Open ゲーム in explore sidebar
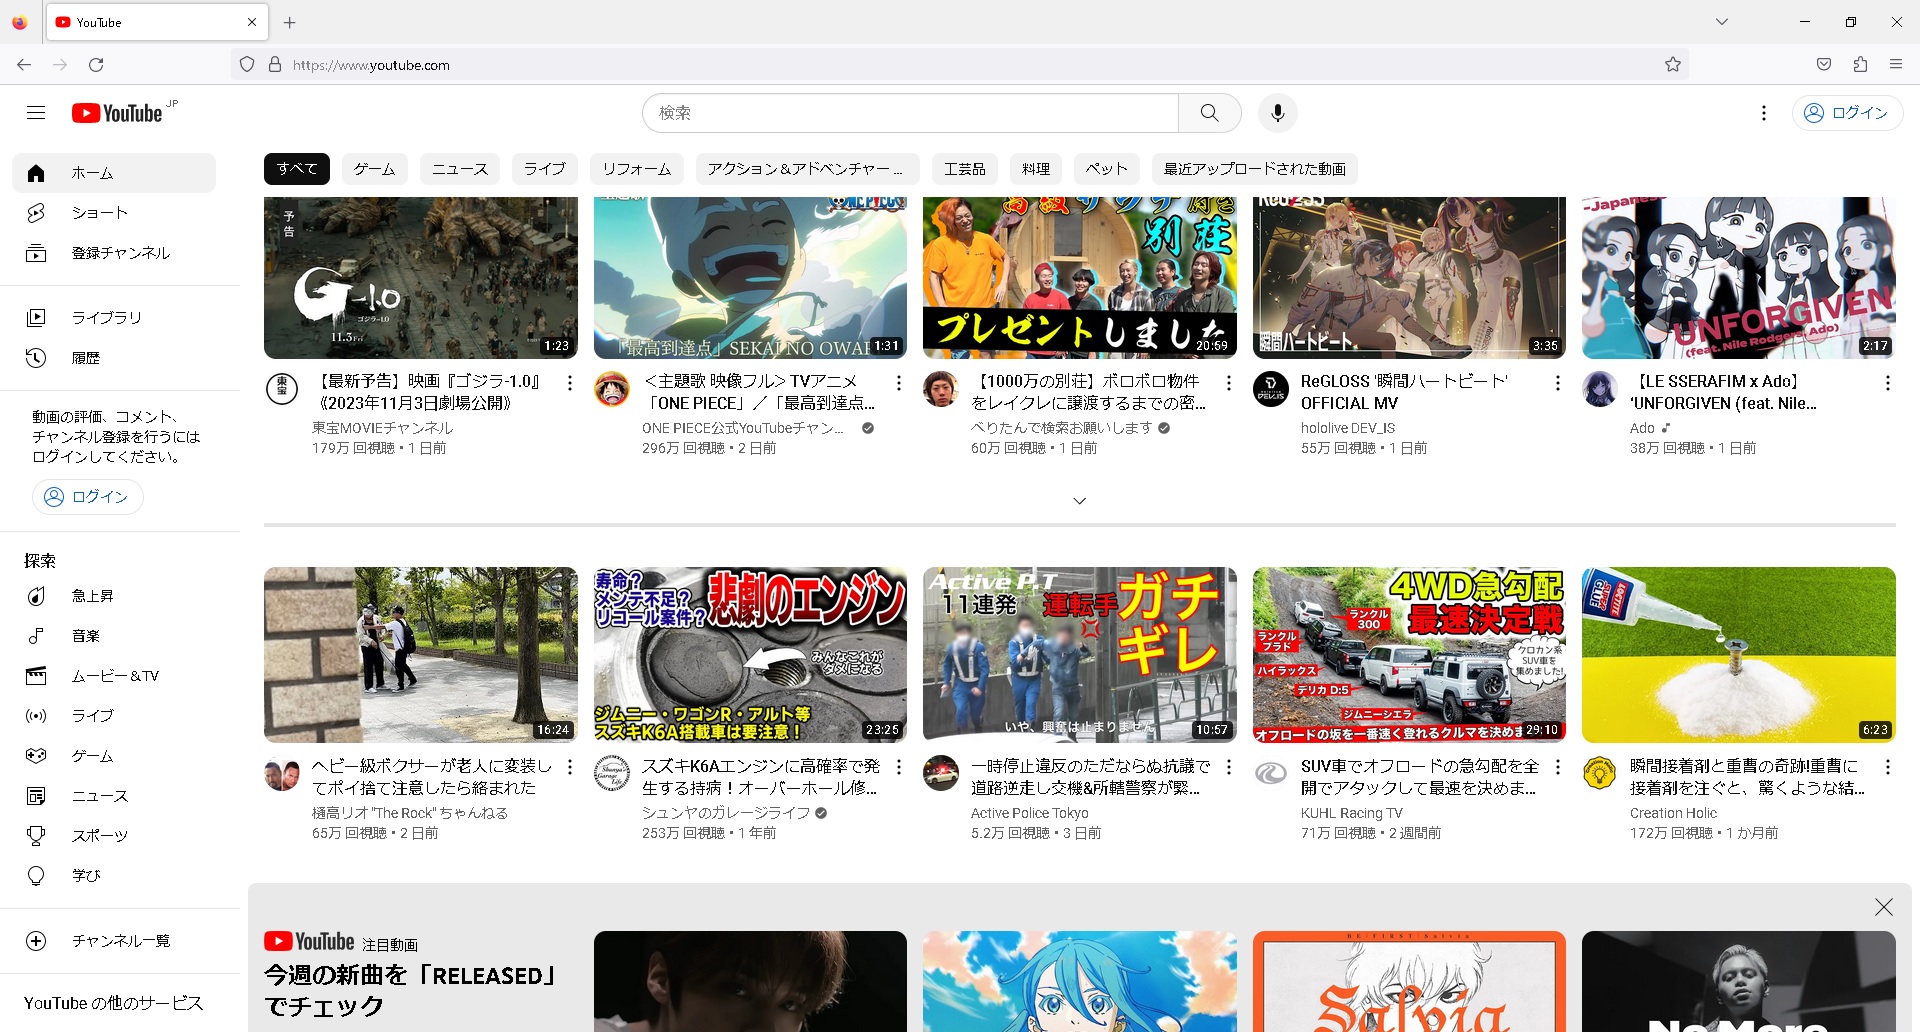 (114, 756)
